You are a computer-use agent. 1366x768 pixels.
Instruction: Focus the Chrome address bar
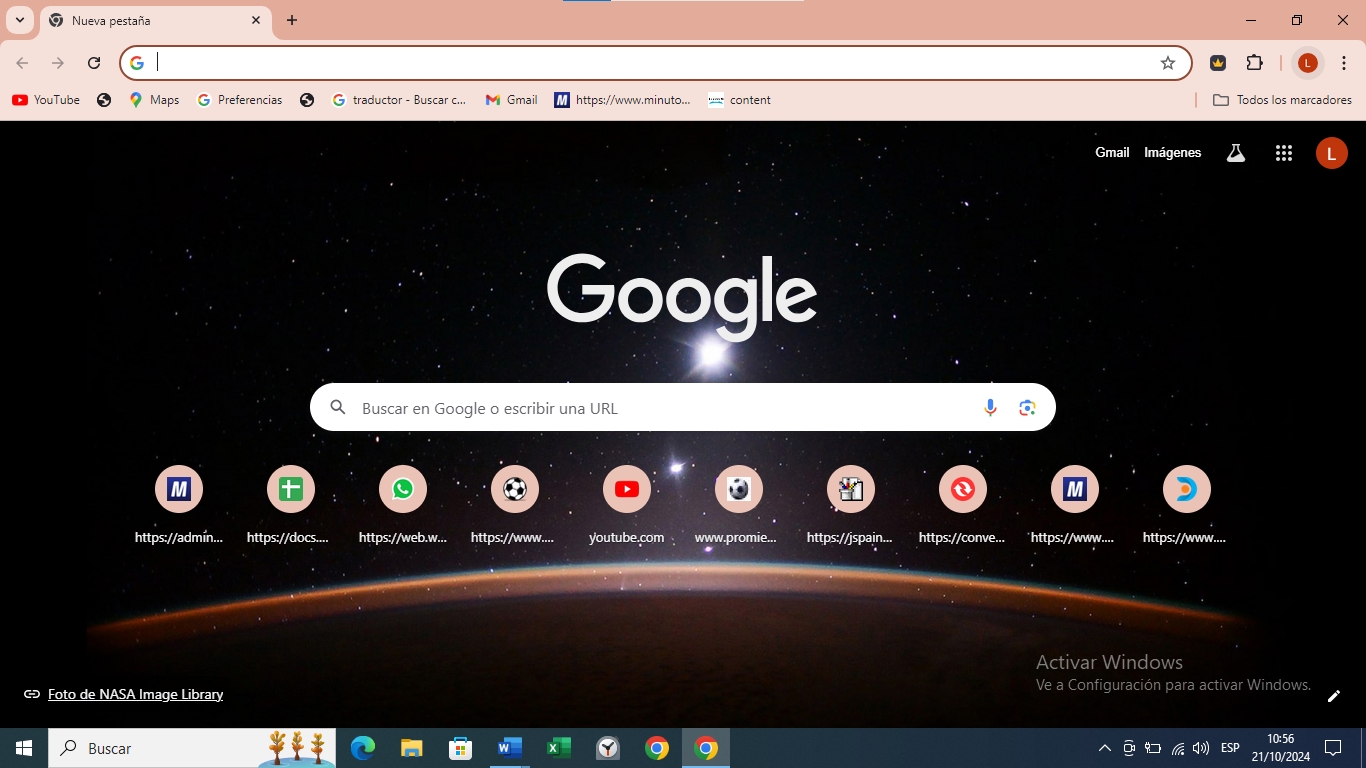(655, 63)
